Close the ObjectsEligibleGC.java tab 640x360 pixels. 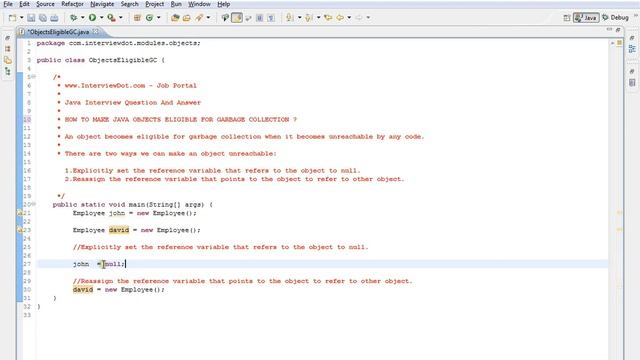(95, 31)
